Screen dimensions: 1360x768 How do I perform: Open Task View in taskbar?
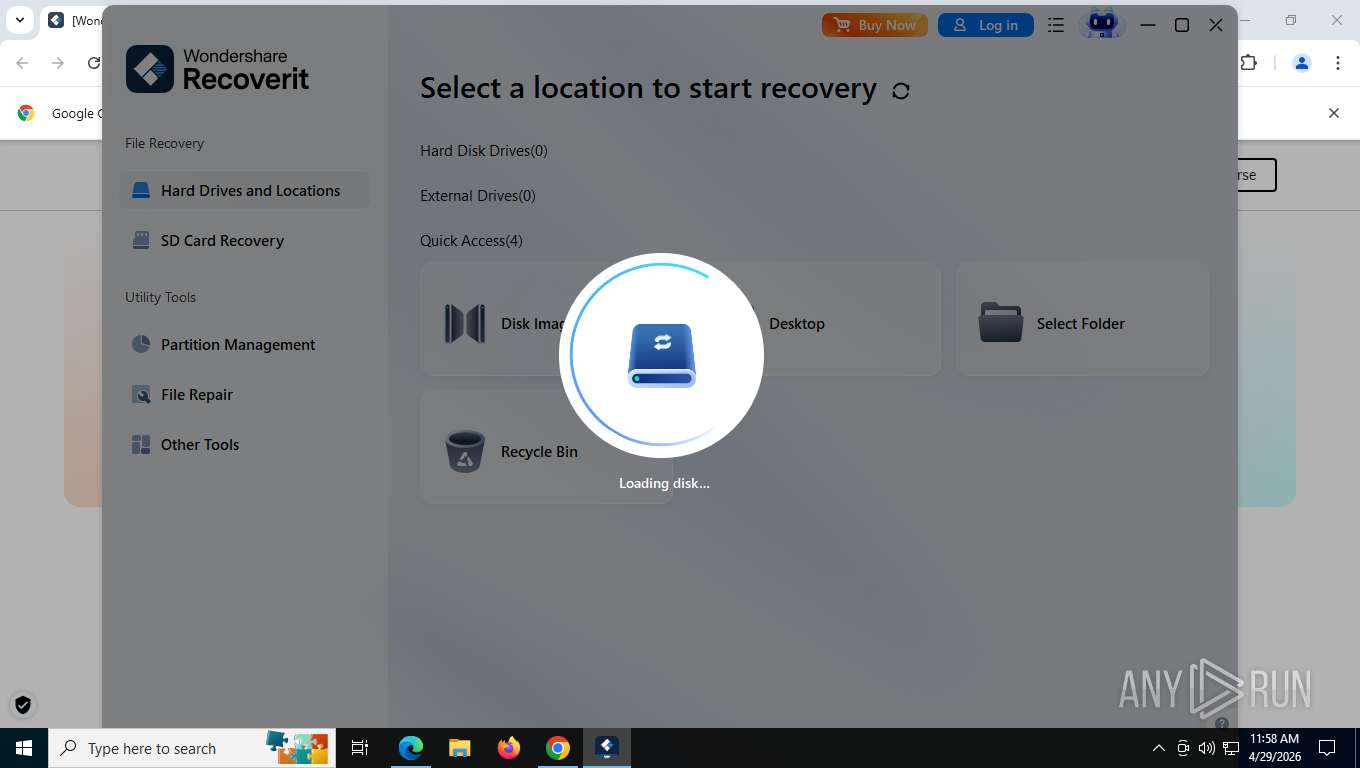tap(360, 748)
